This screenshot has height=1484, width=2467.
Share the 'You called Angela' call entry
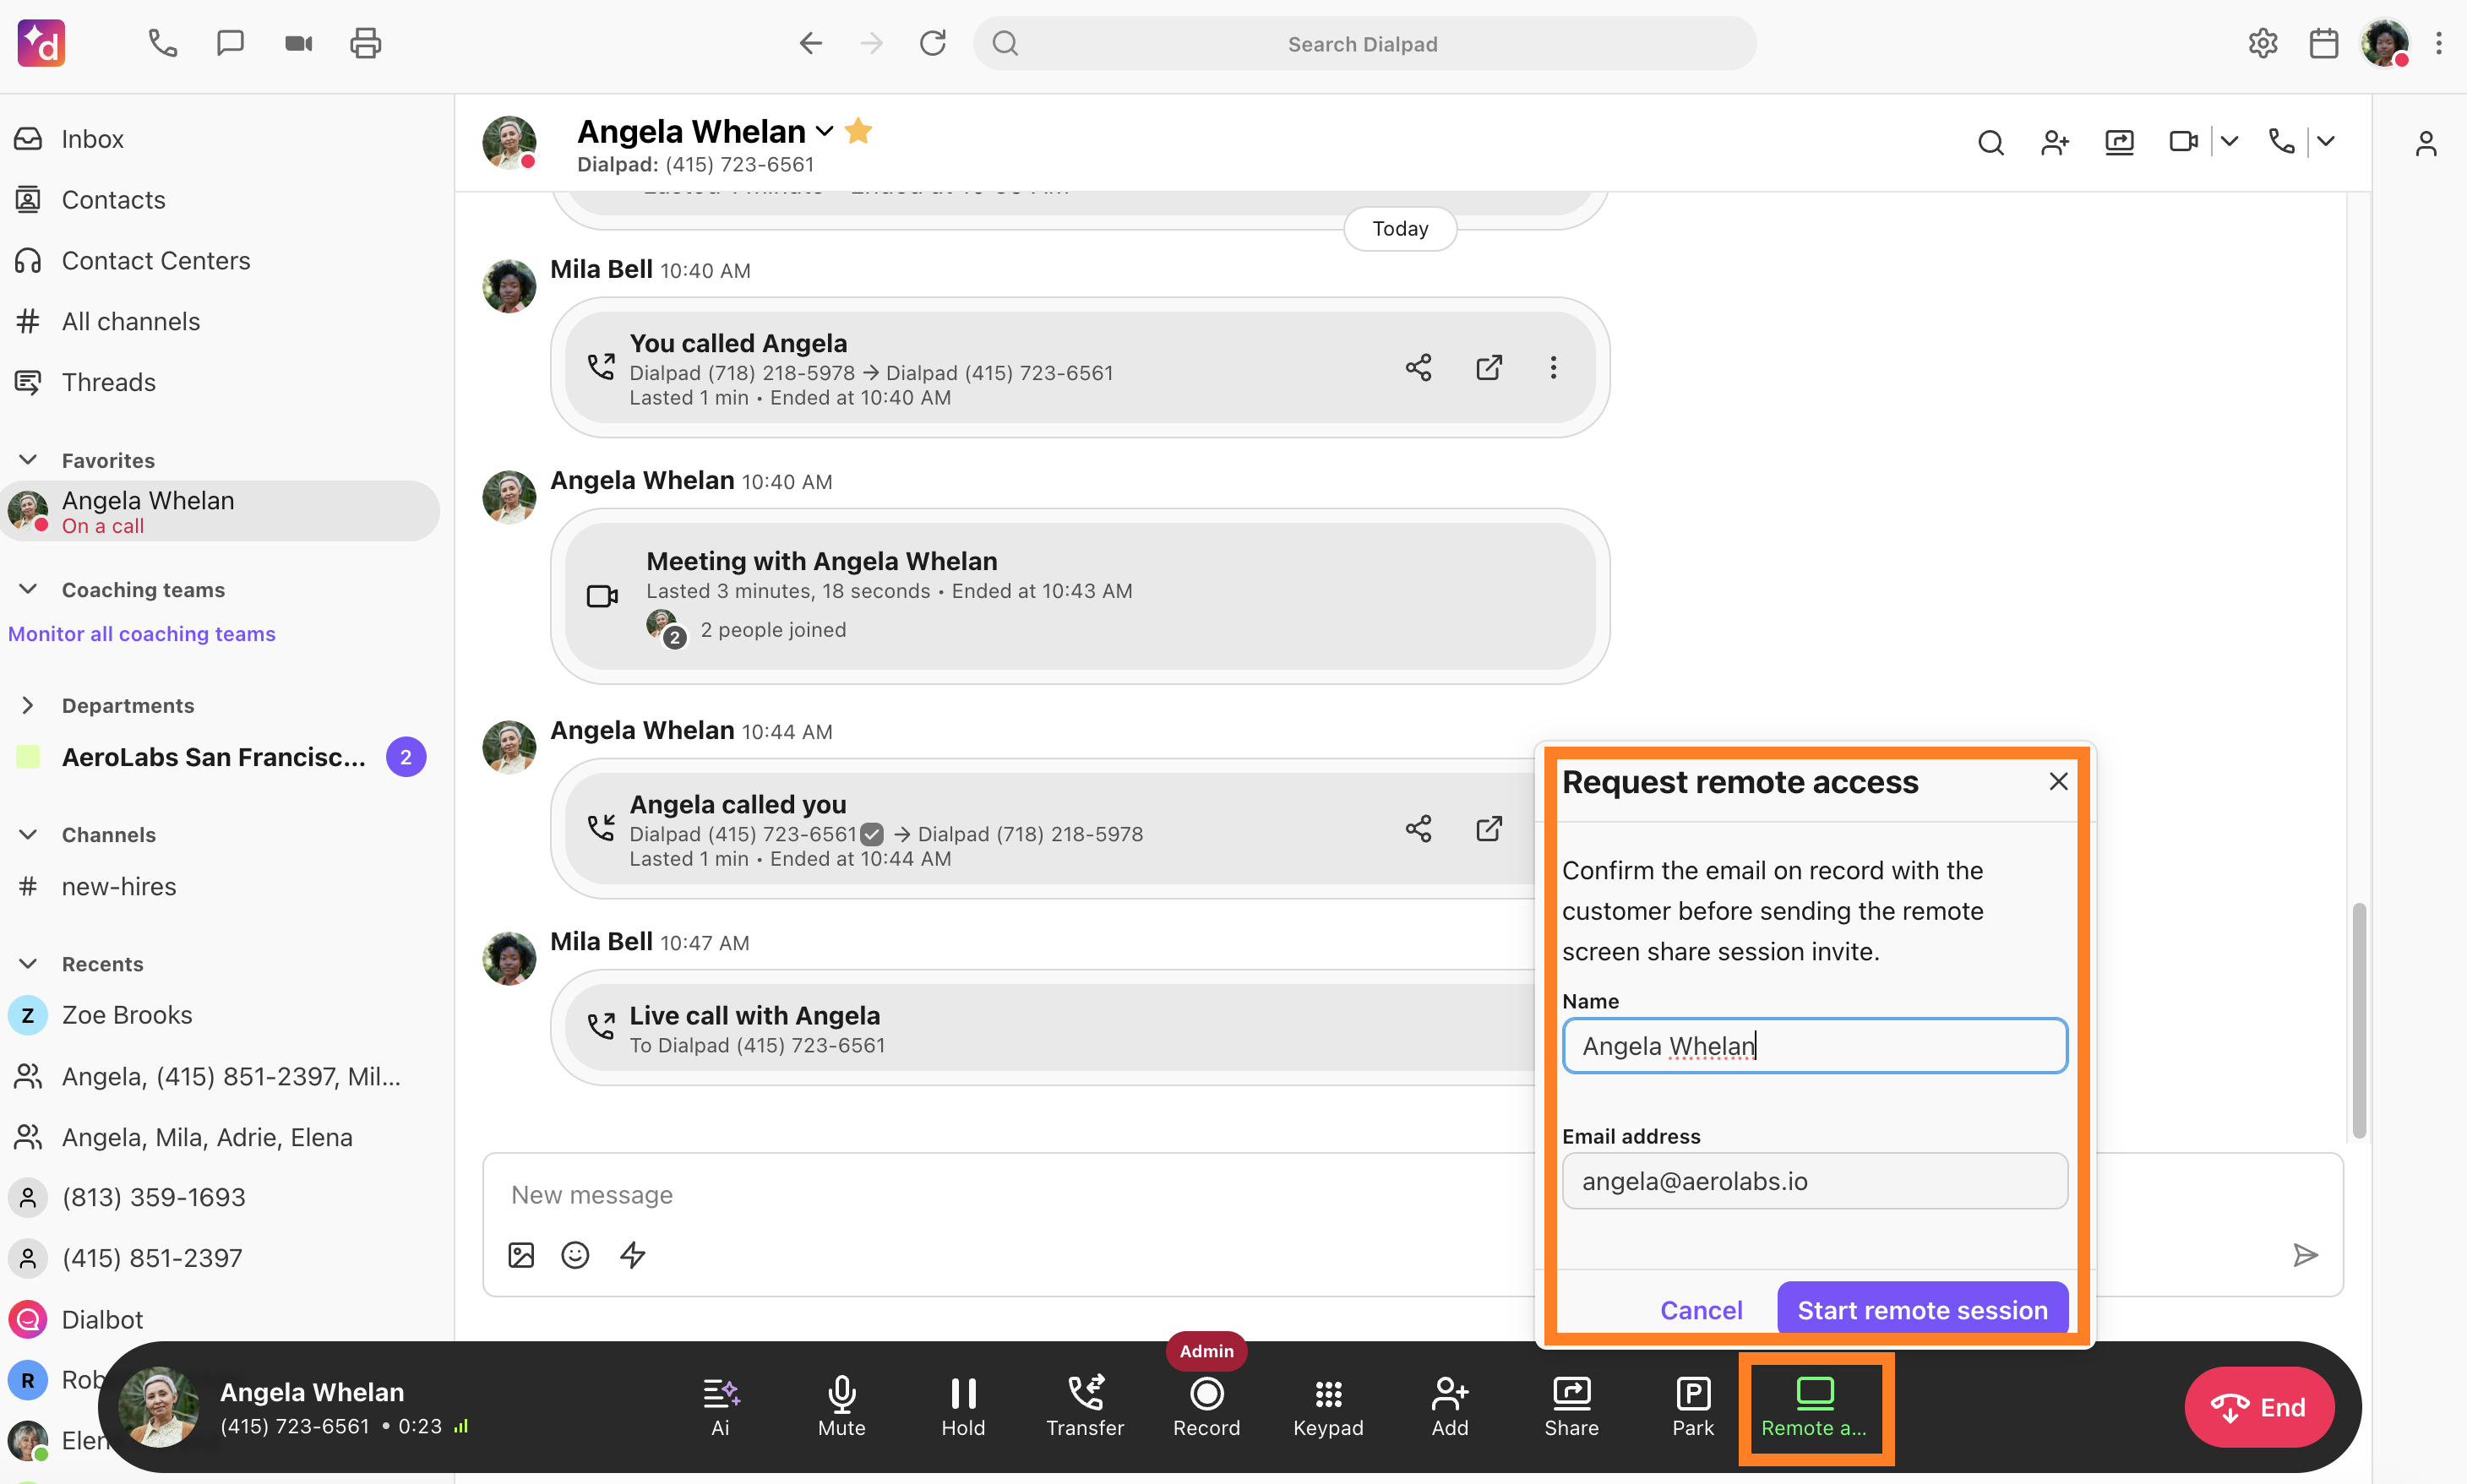(x=1418, y=367)
